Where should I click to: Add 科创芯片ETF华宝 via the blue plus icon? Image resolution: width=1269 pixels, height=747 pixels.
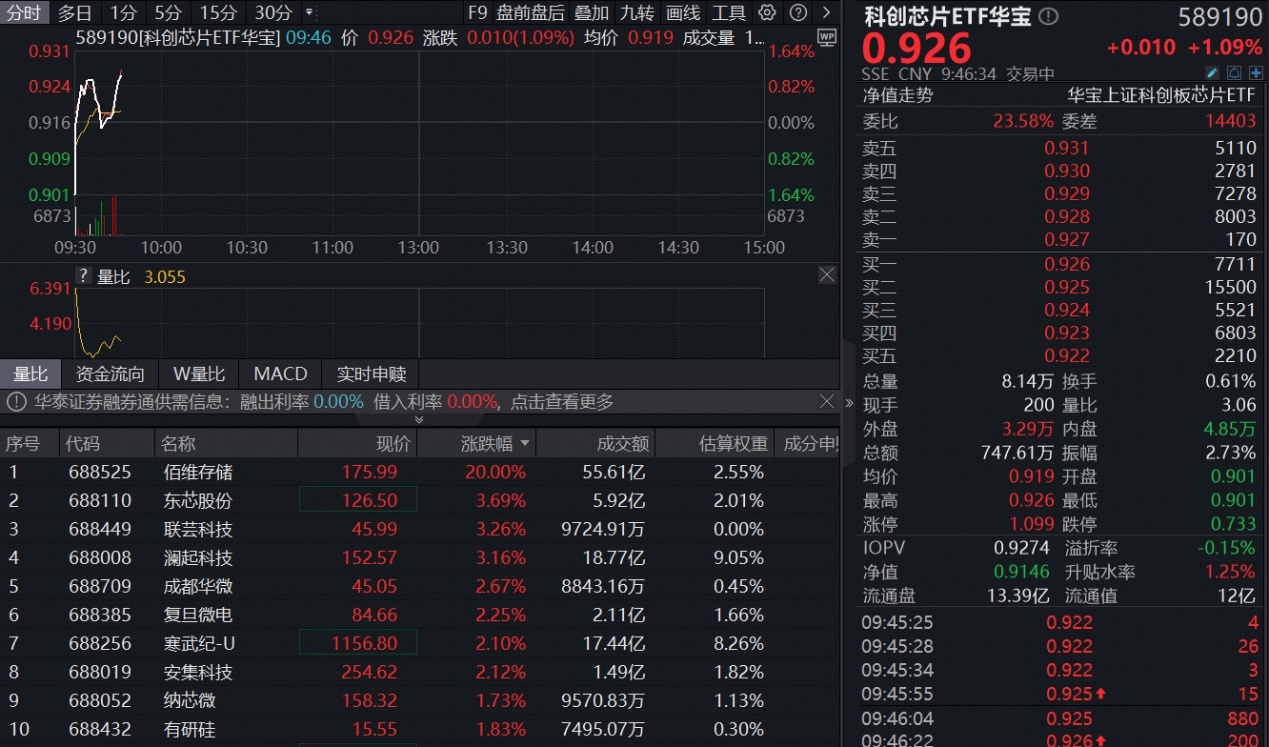click(1256, 72)
